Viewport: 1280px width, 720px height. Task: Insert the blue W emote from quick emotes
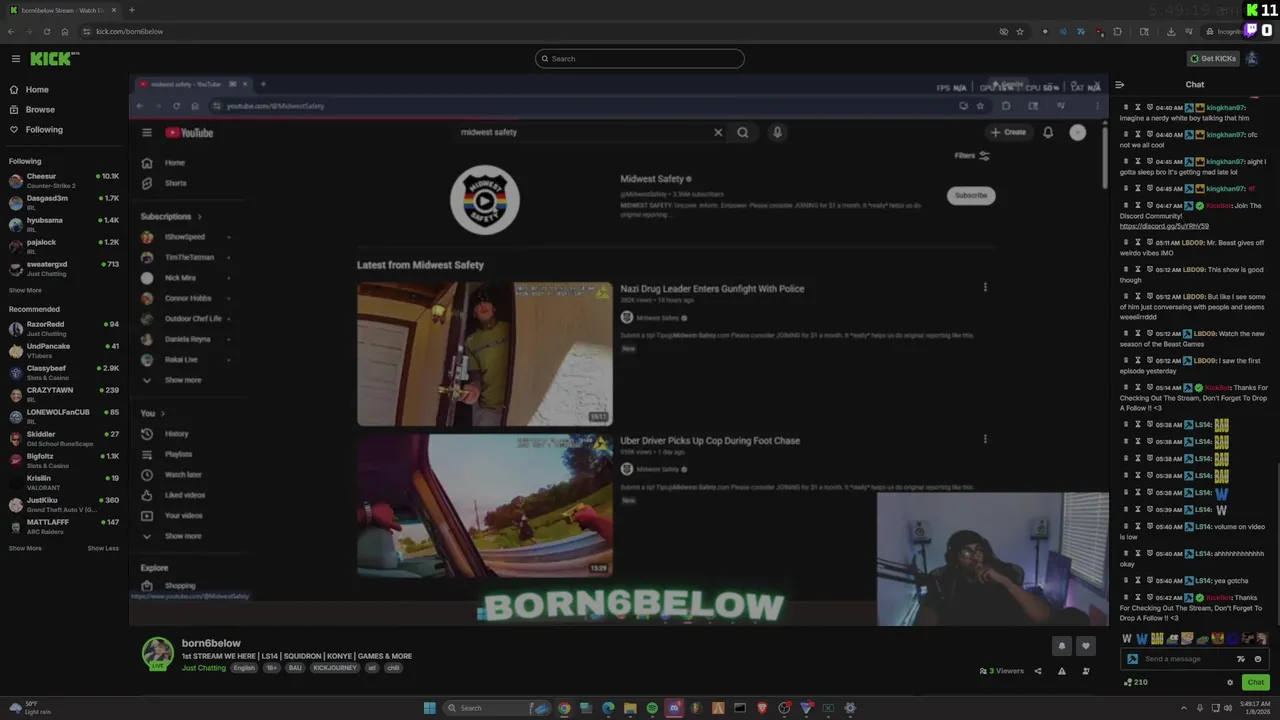(x=1142, y=639)
